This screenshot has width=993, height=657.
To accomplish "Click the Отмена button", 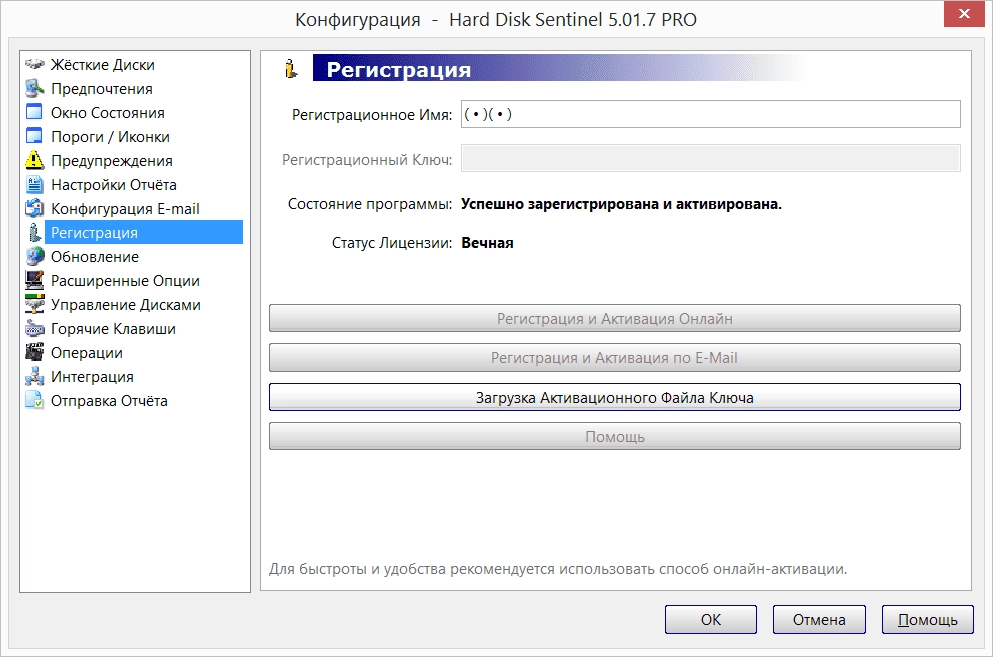I will click(x=819, y=620).
